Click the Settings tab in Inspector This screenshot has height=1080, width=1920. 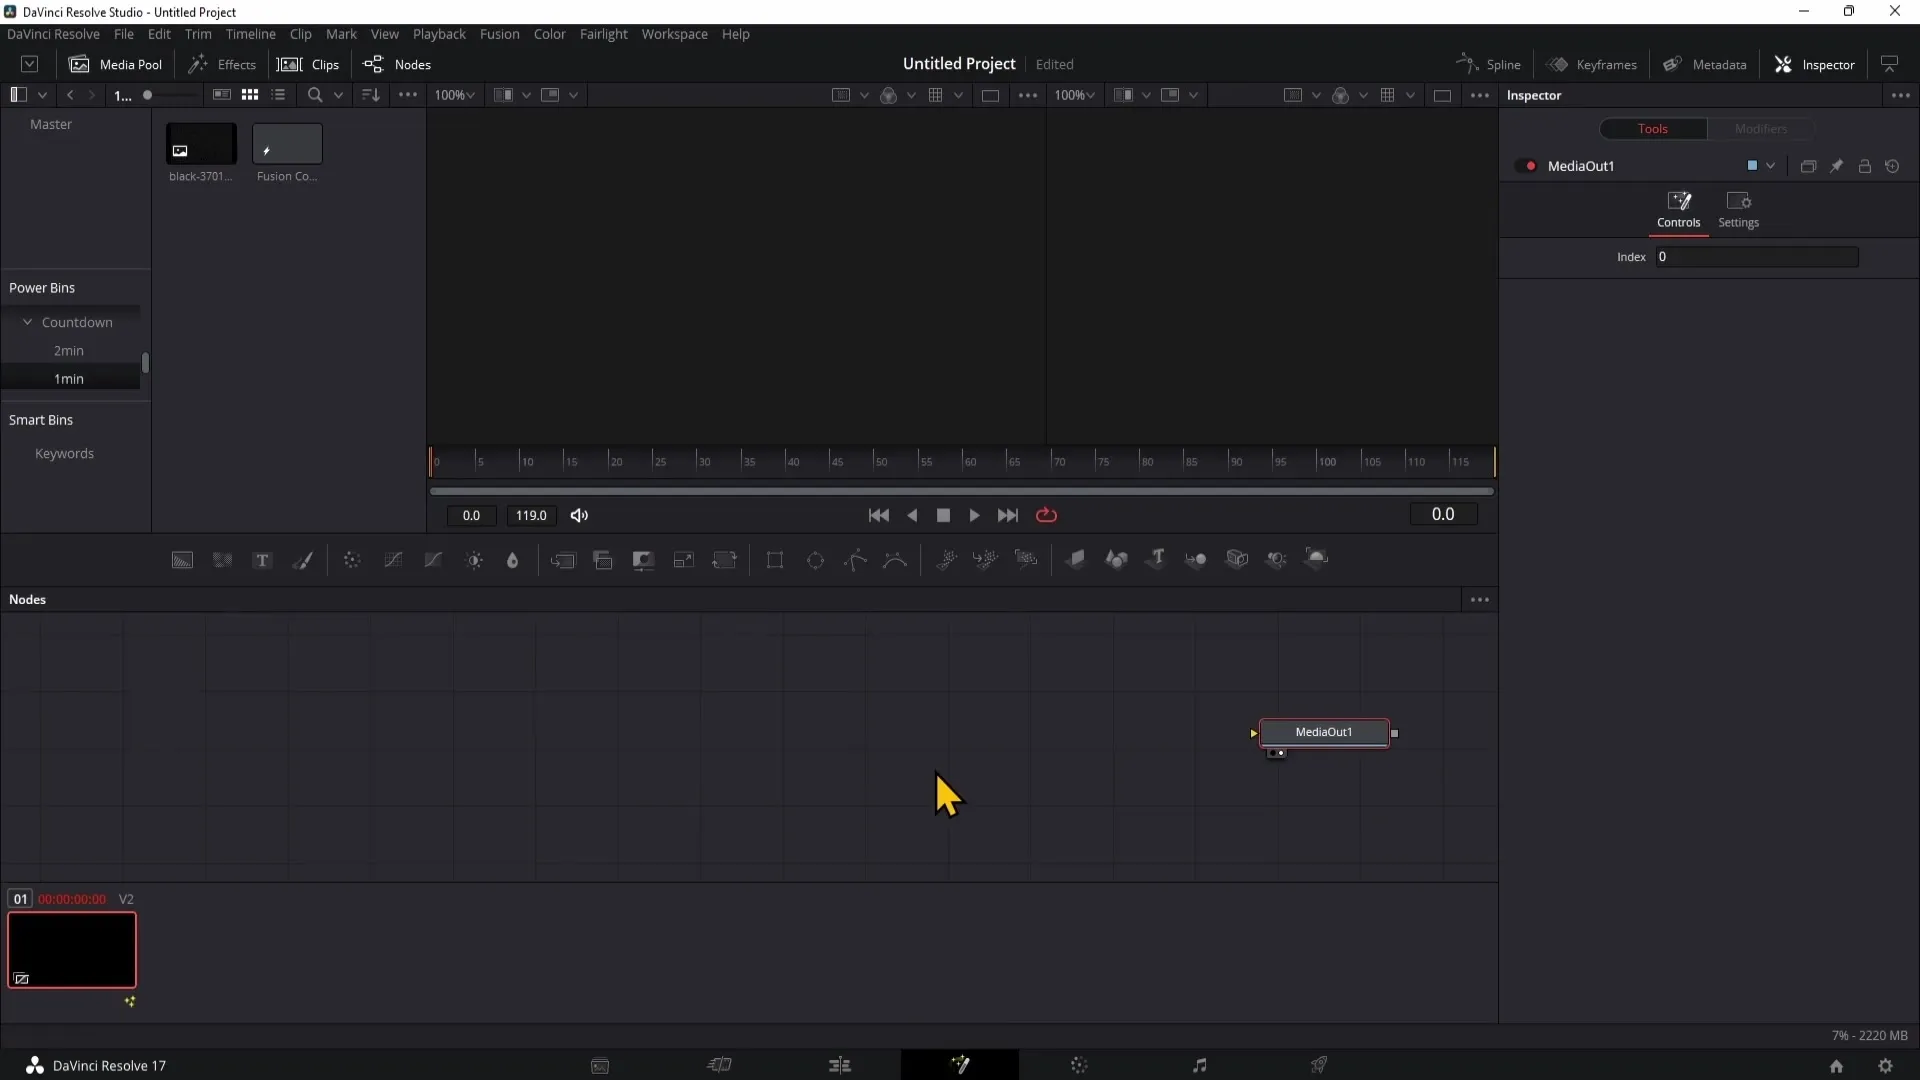pos(1738,207)
